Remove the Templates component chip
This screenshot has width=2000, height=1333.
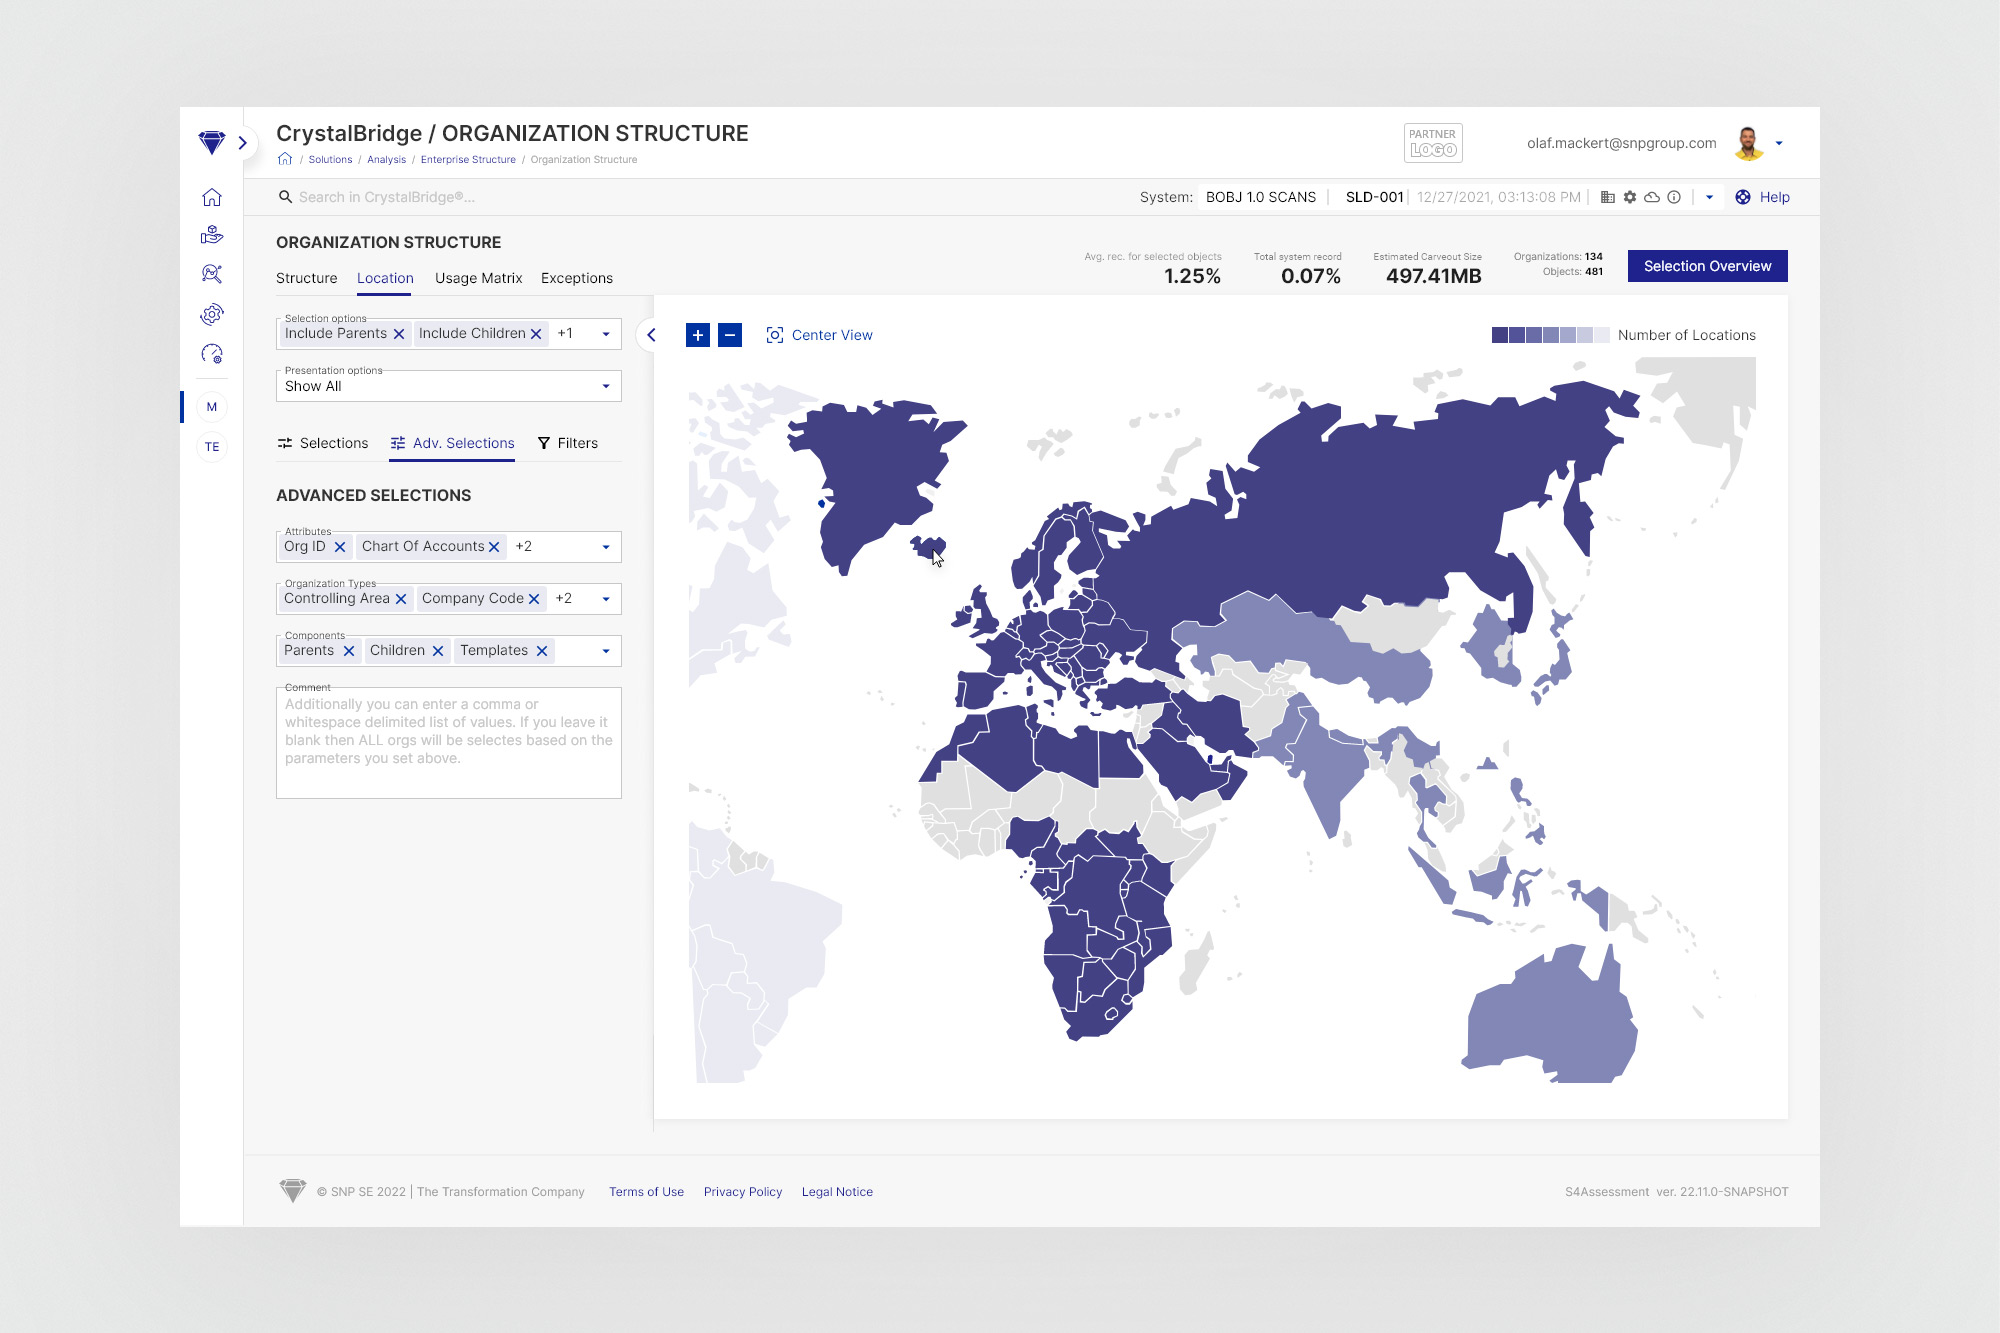542,651
